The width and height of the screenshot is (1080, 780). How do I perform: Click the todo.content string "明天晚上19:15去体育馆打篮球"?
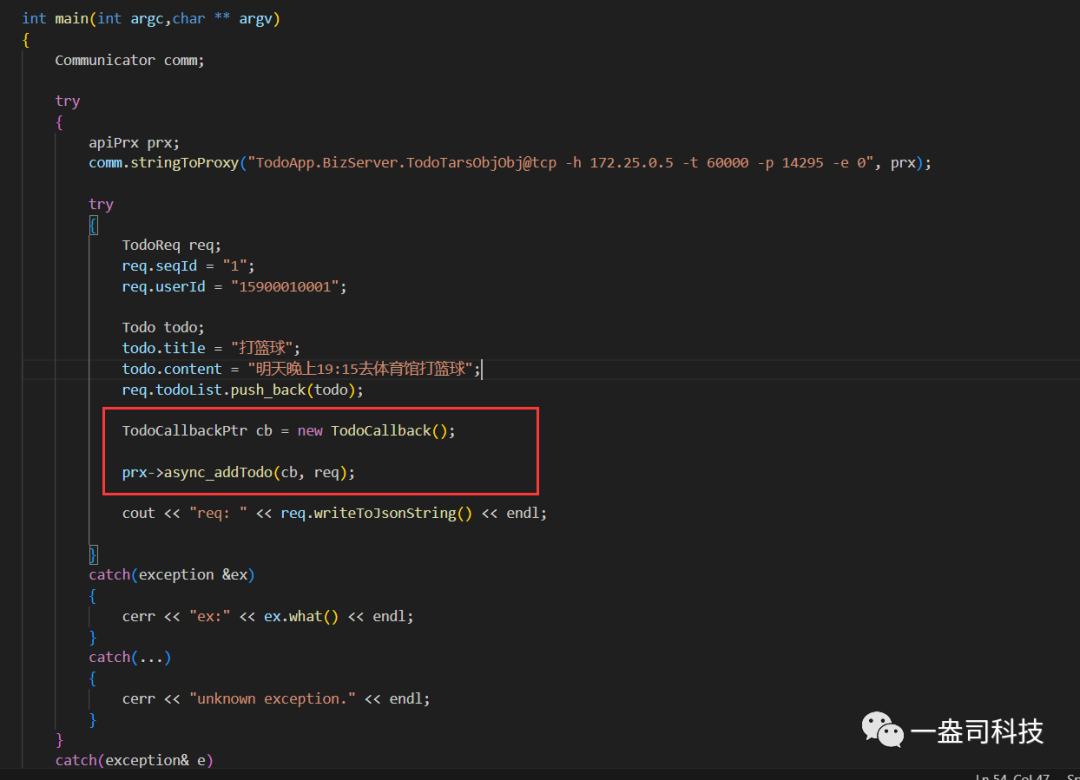coord(360,369)
